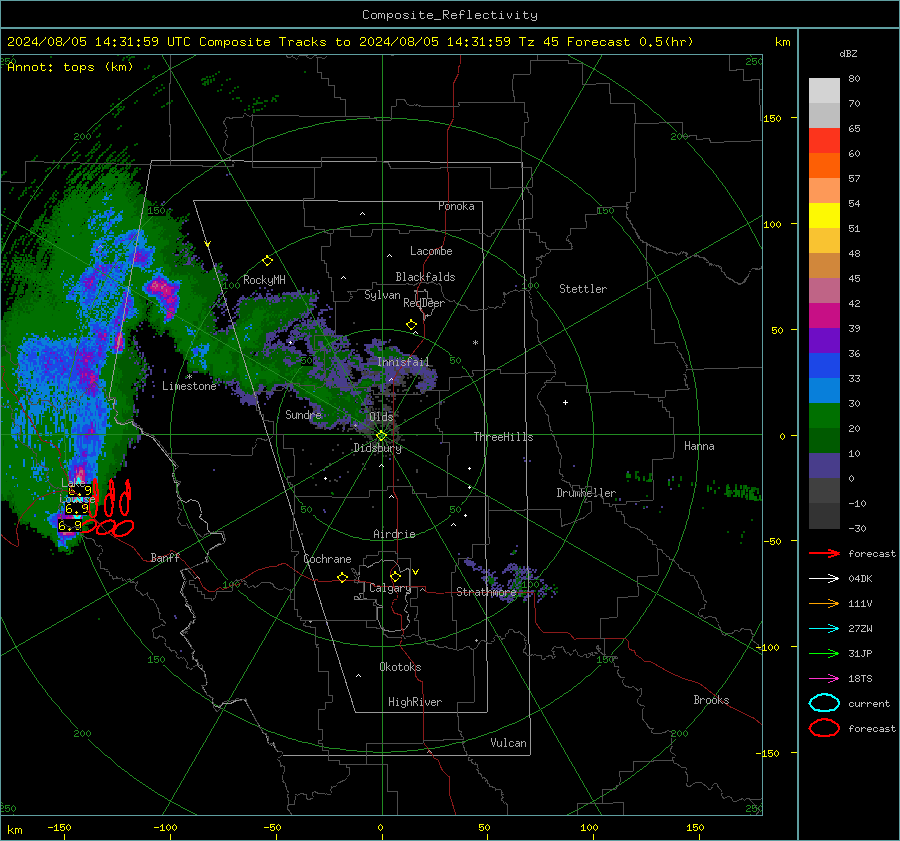
Task: Pick the purple 39 dBZ color swatch
Action: pyautogui.click(x=824, y=340)
